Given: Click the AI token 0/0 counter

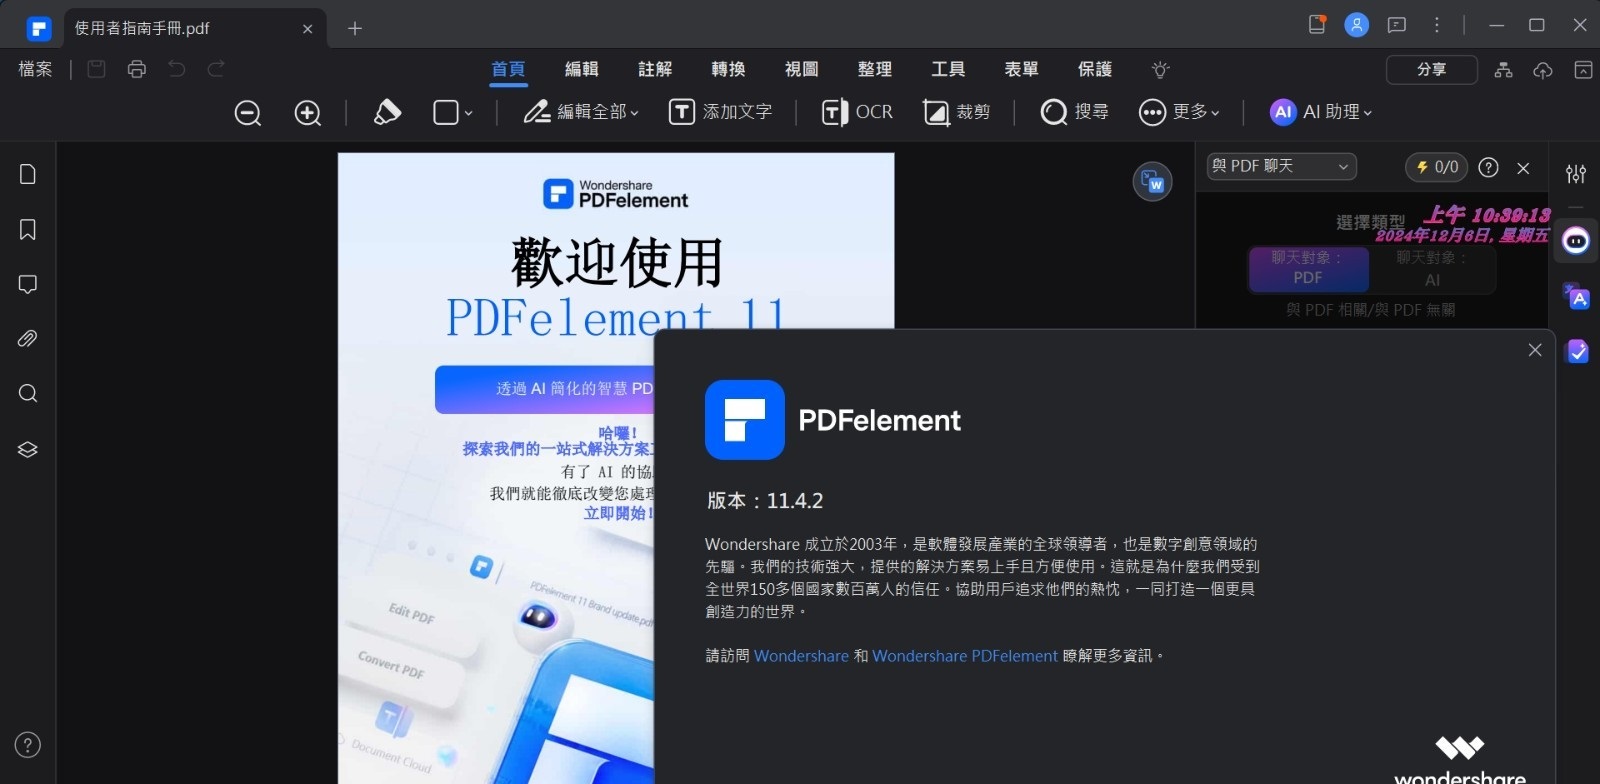Looking at the screenshot, I should (x=1437, y=167).
